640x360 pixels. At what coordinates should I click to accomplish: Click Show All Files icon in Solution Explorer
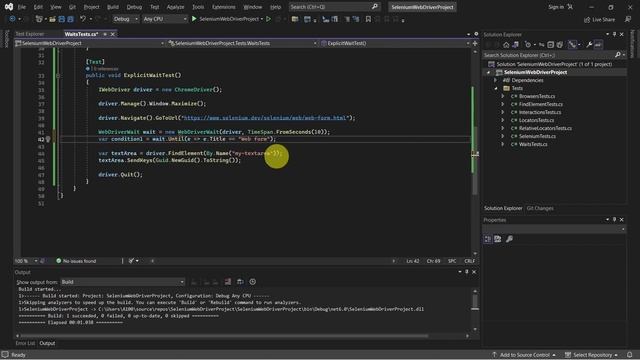560,45
